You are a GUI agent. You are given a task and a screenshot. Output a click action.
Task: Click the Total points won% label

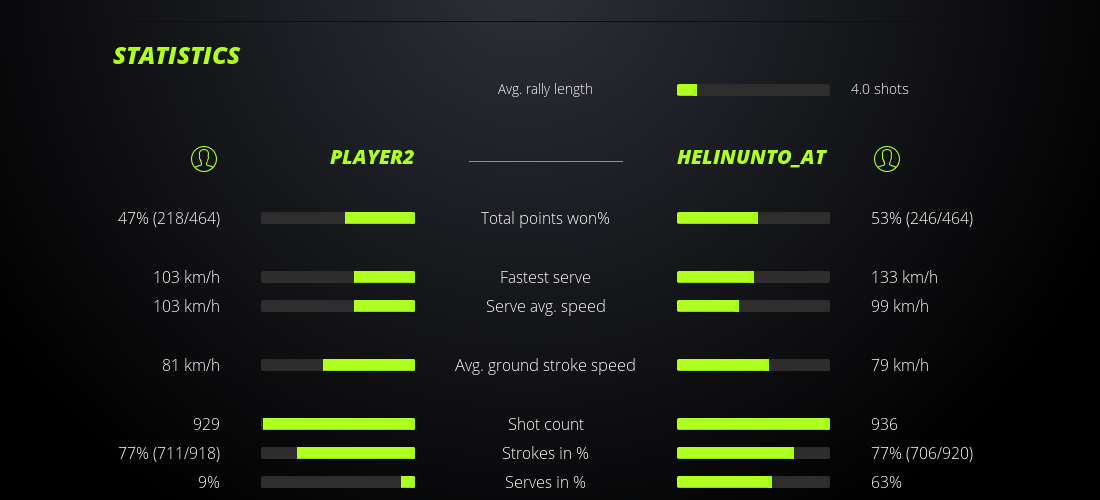(545, 218)
